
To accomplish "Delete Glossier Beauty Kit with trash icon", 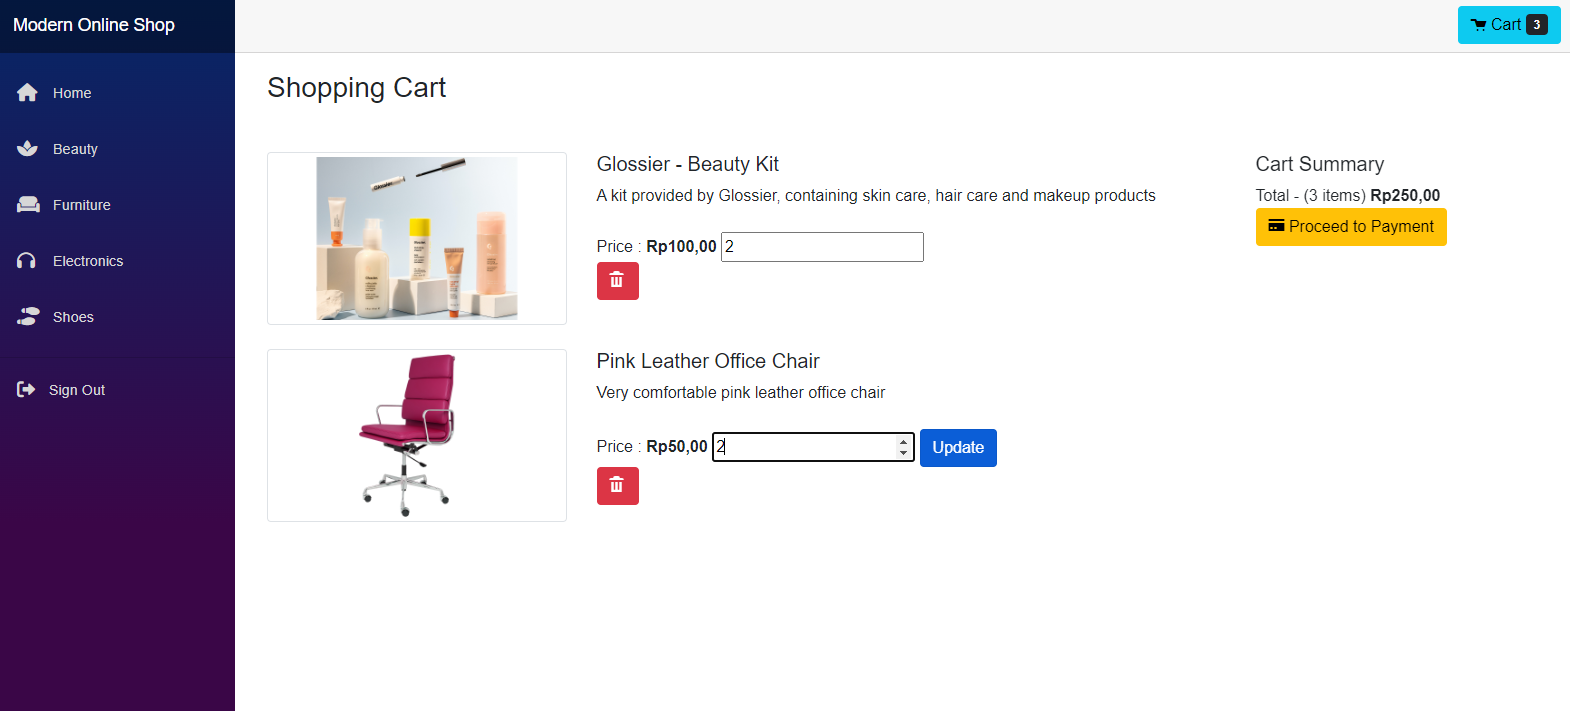I will coord(617,281).
